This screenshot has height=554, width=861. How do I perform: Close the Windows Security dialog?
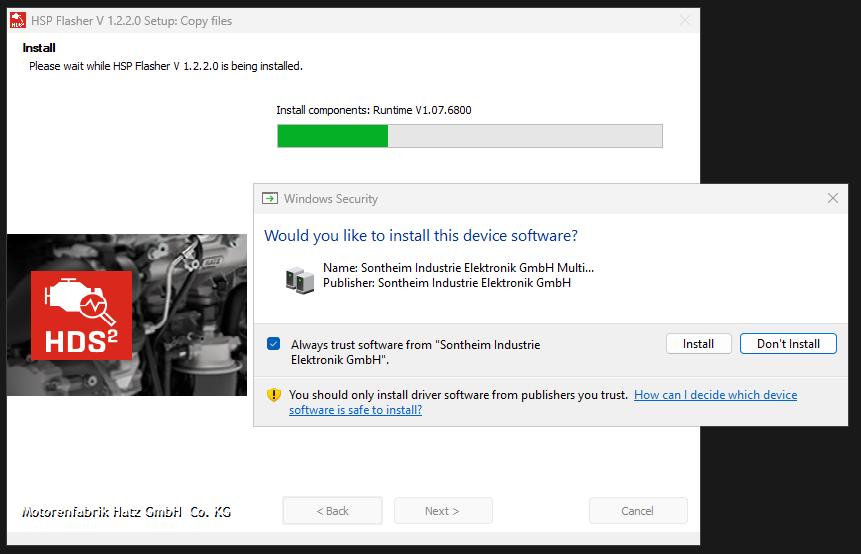coord(832,198)
